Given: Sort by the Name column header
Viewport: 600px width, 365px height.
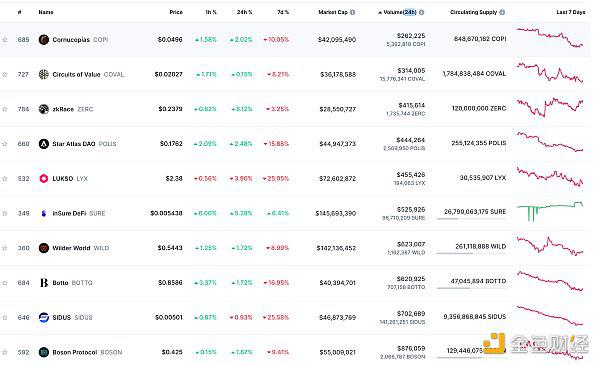Looking at the screenshot, I should point(46,12).
